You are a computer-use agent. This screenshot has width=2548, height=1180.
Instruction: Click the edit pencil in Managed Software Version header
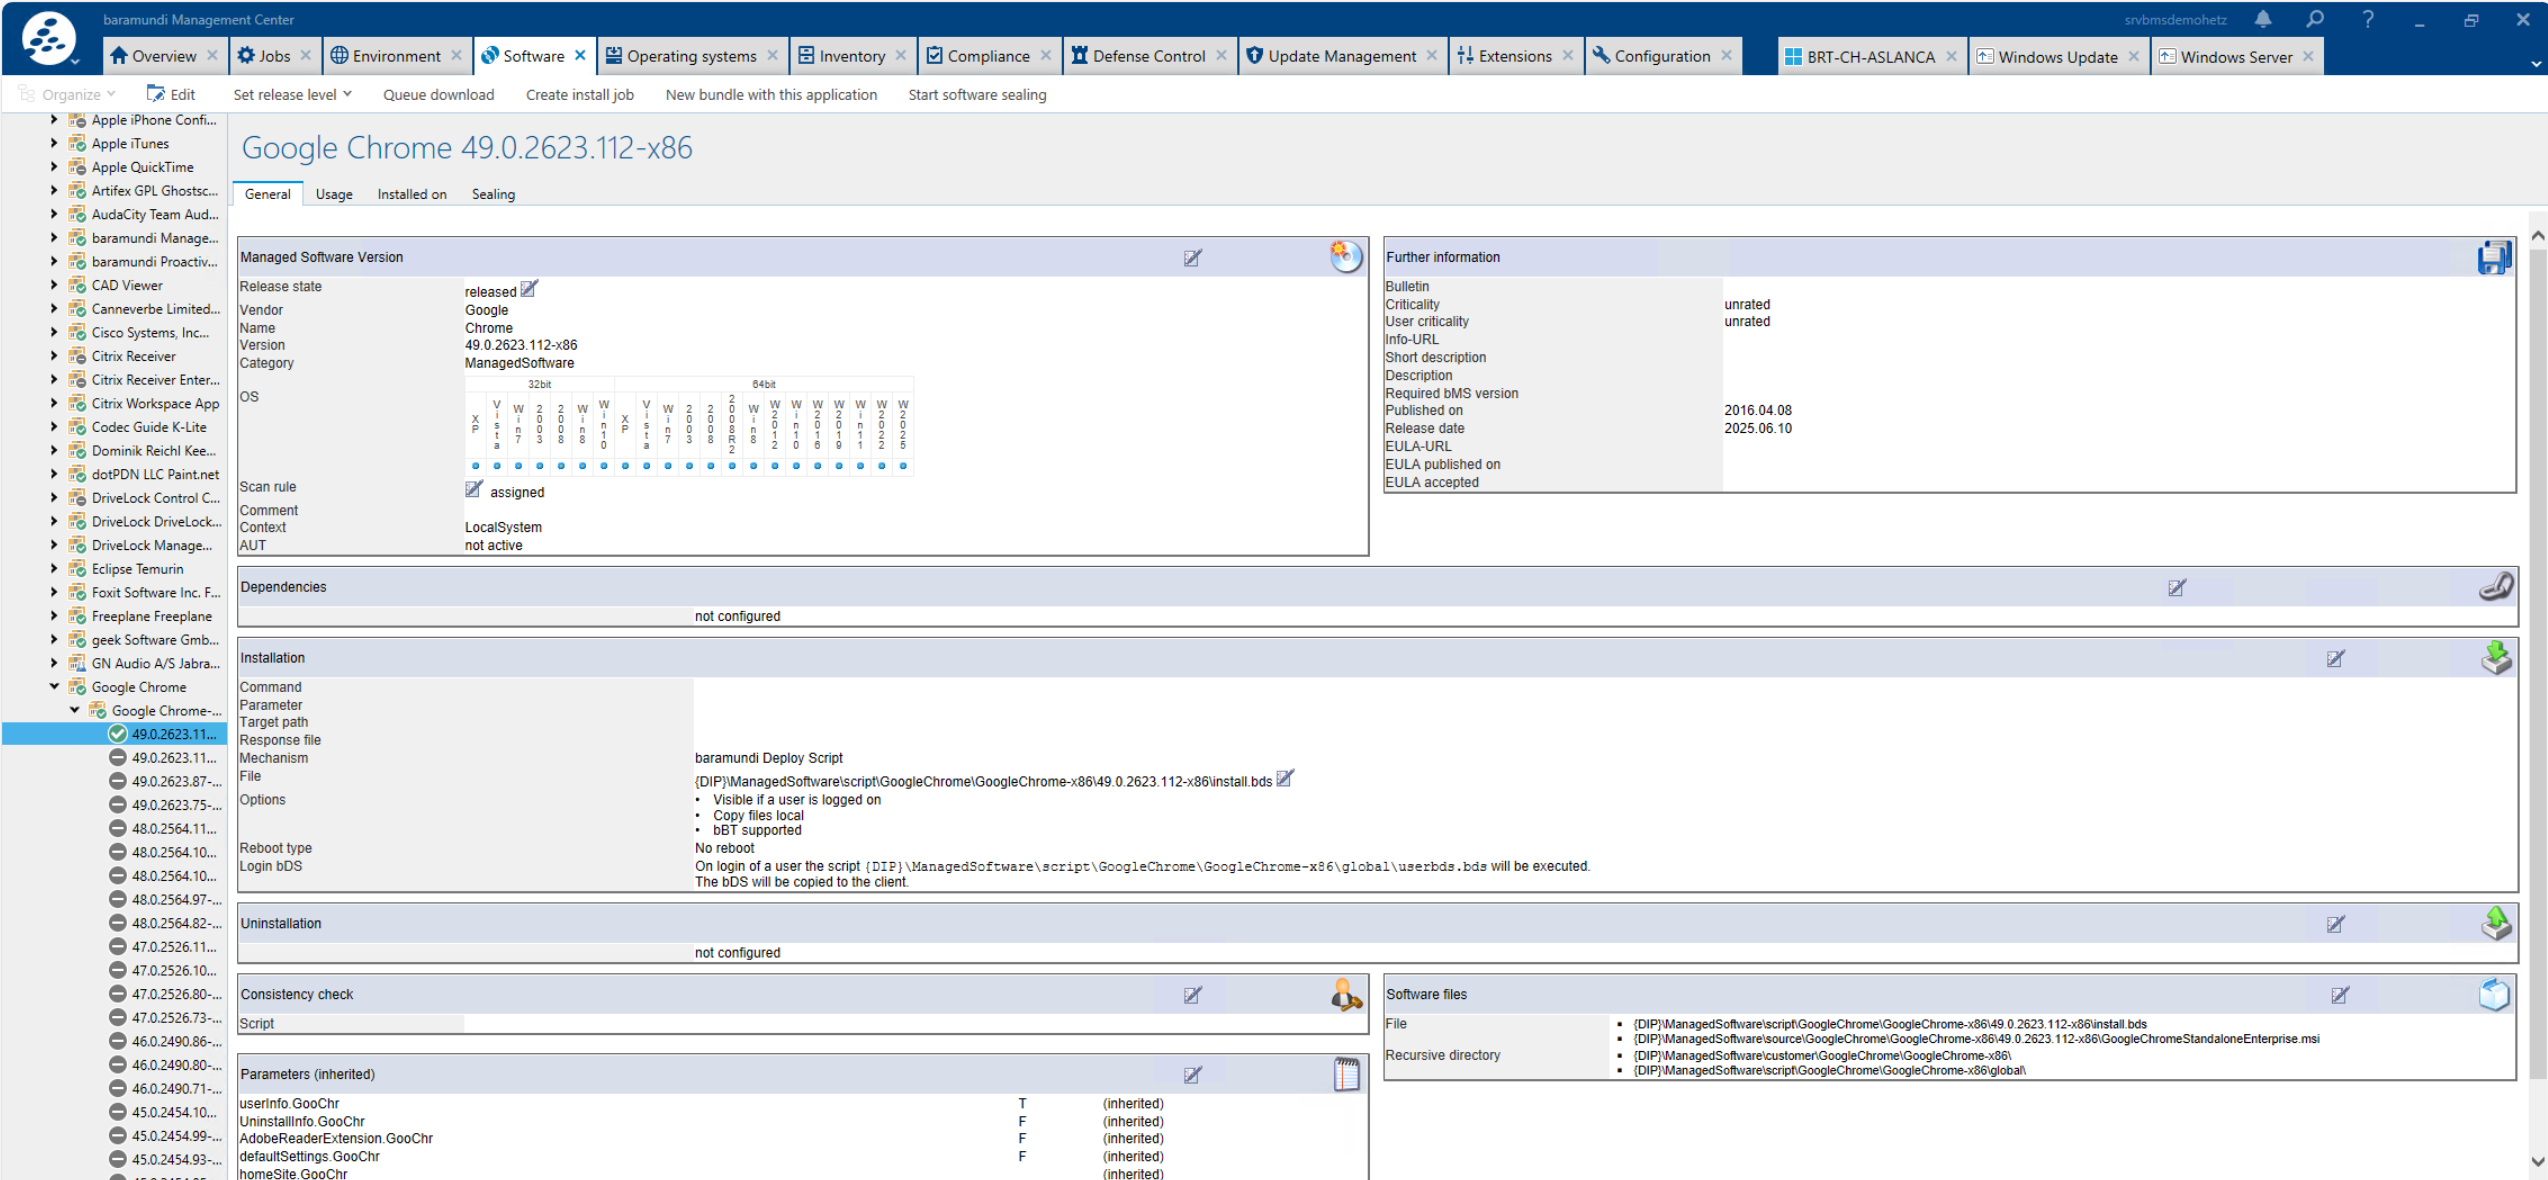click(1192, 258)
